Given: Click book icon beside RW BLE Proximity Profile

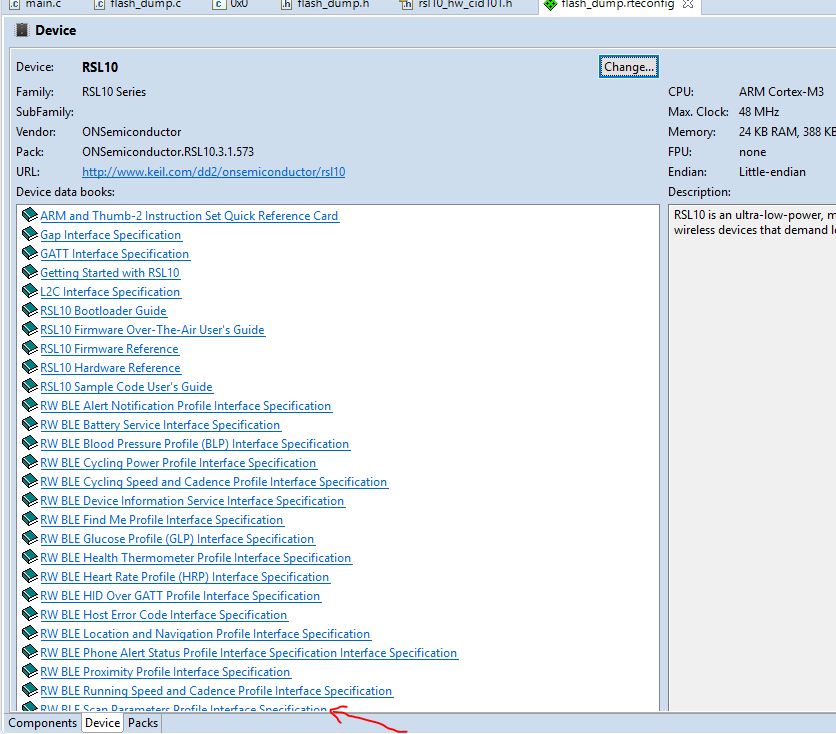Looking at the screenshot, I should [x=29, y=671].
